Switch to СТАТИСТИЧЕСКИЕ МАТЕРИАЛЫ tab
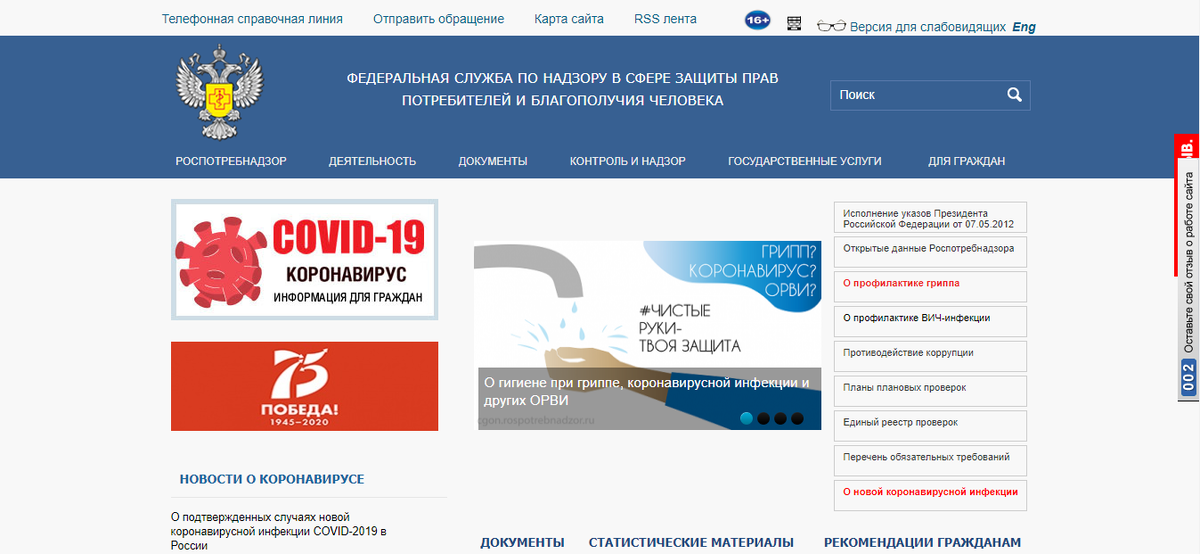Viewport: 1200px width, 554px height. 691,543
